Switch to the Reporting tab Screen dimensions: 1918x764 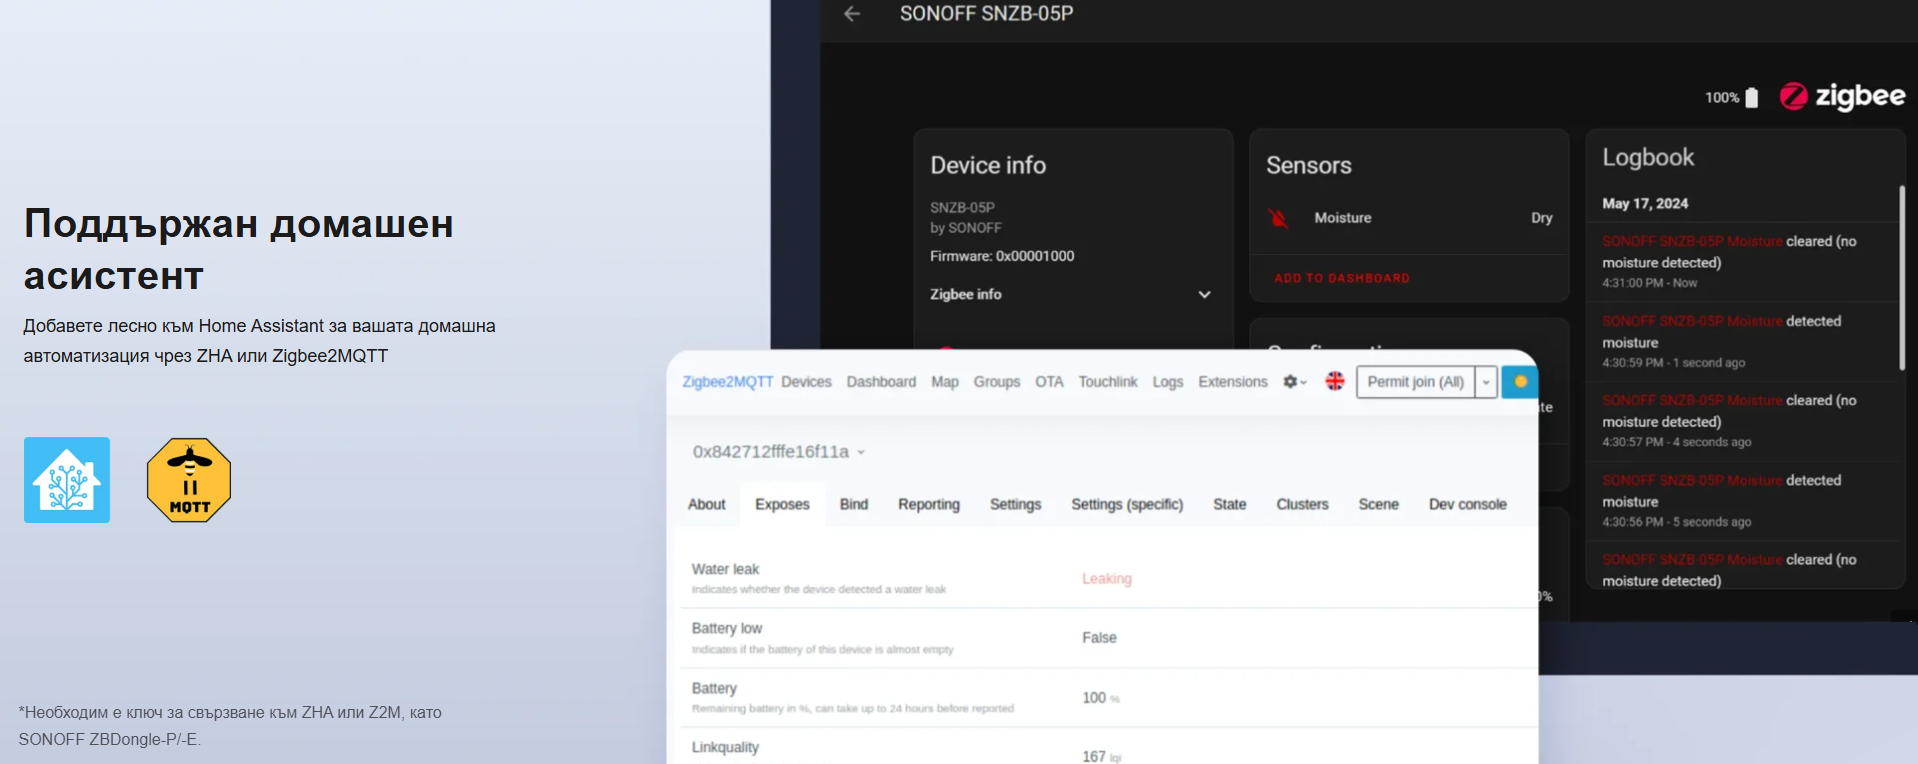pos(928,504)
